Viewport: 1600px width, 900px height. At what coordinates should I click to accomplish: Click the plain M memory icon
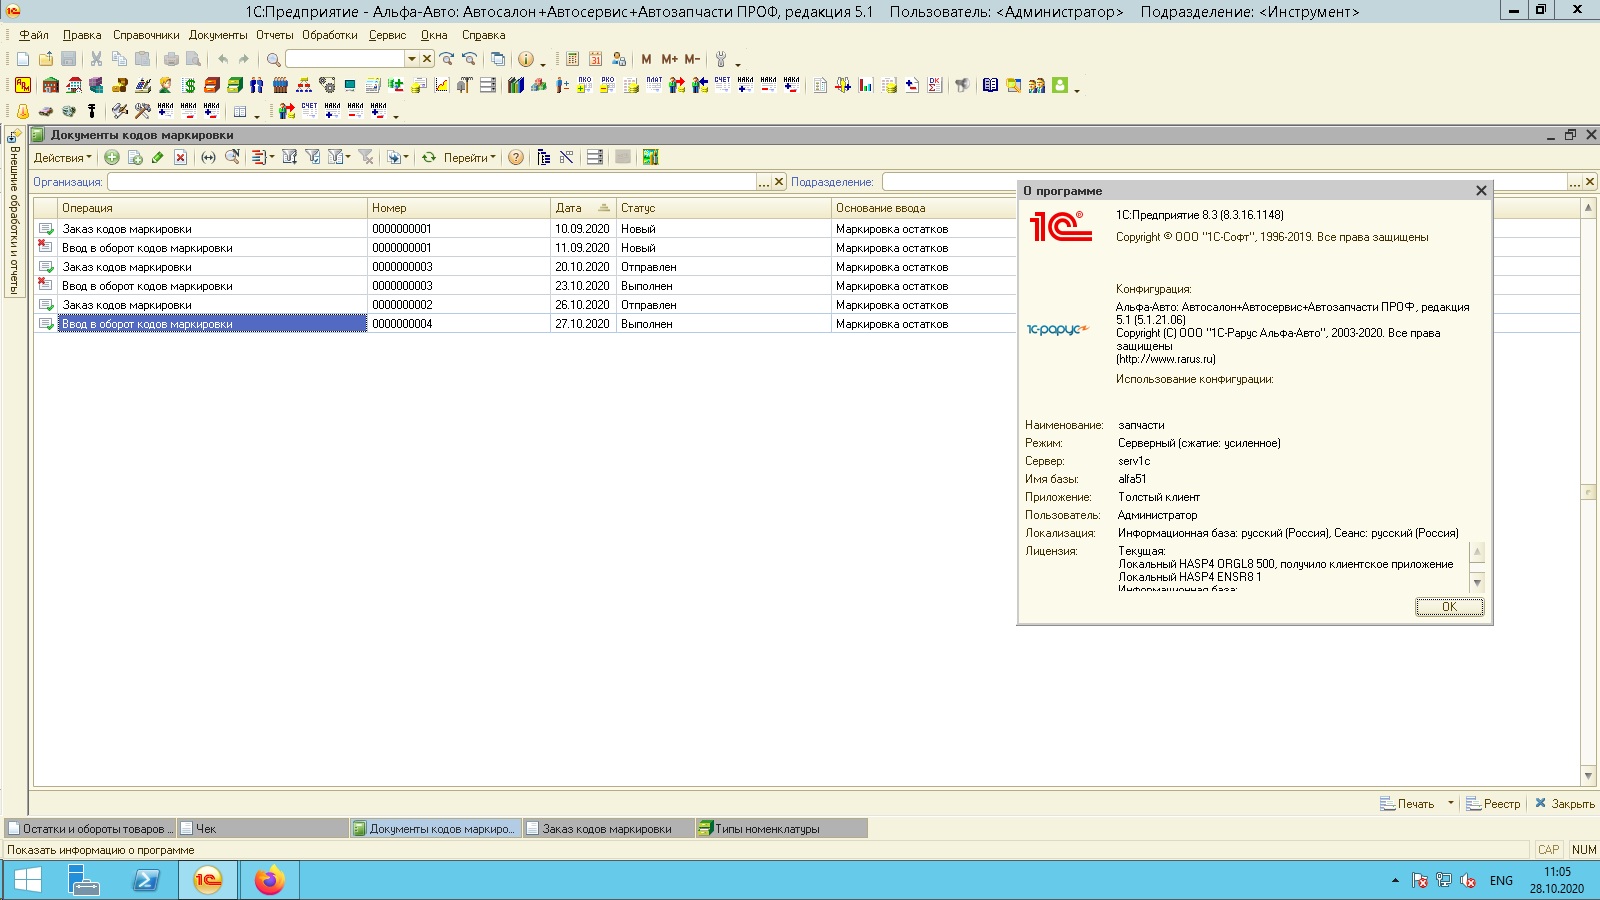click(646, 59)
